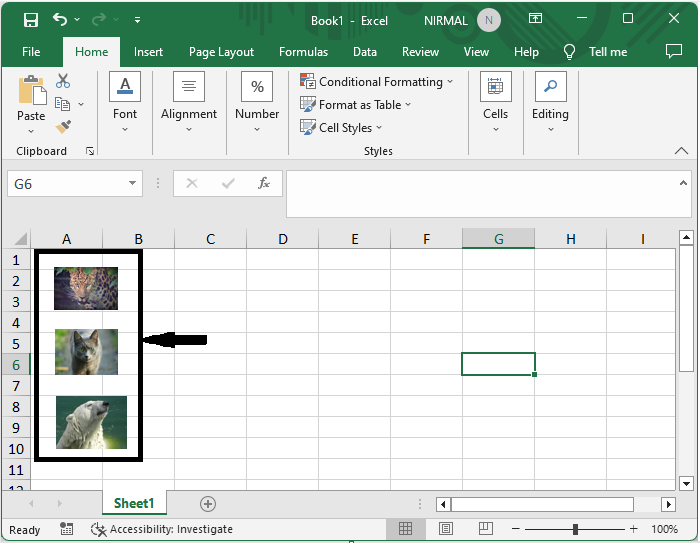Click vertical scrollbar up arrow
Screen dimensions: 700x543
pyautogui.click(x=686, y=237)
